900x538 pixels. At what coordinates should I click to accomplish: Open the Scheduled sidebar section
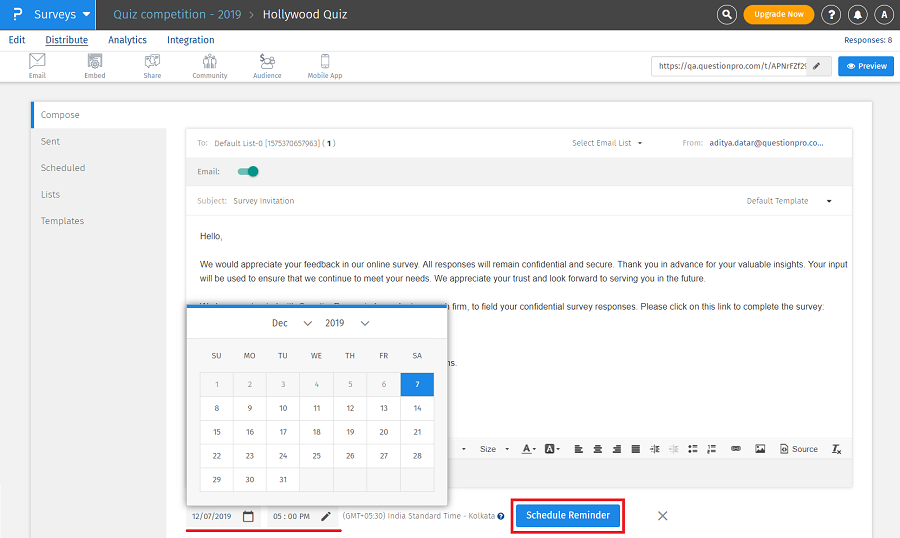pos(63,168)
